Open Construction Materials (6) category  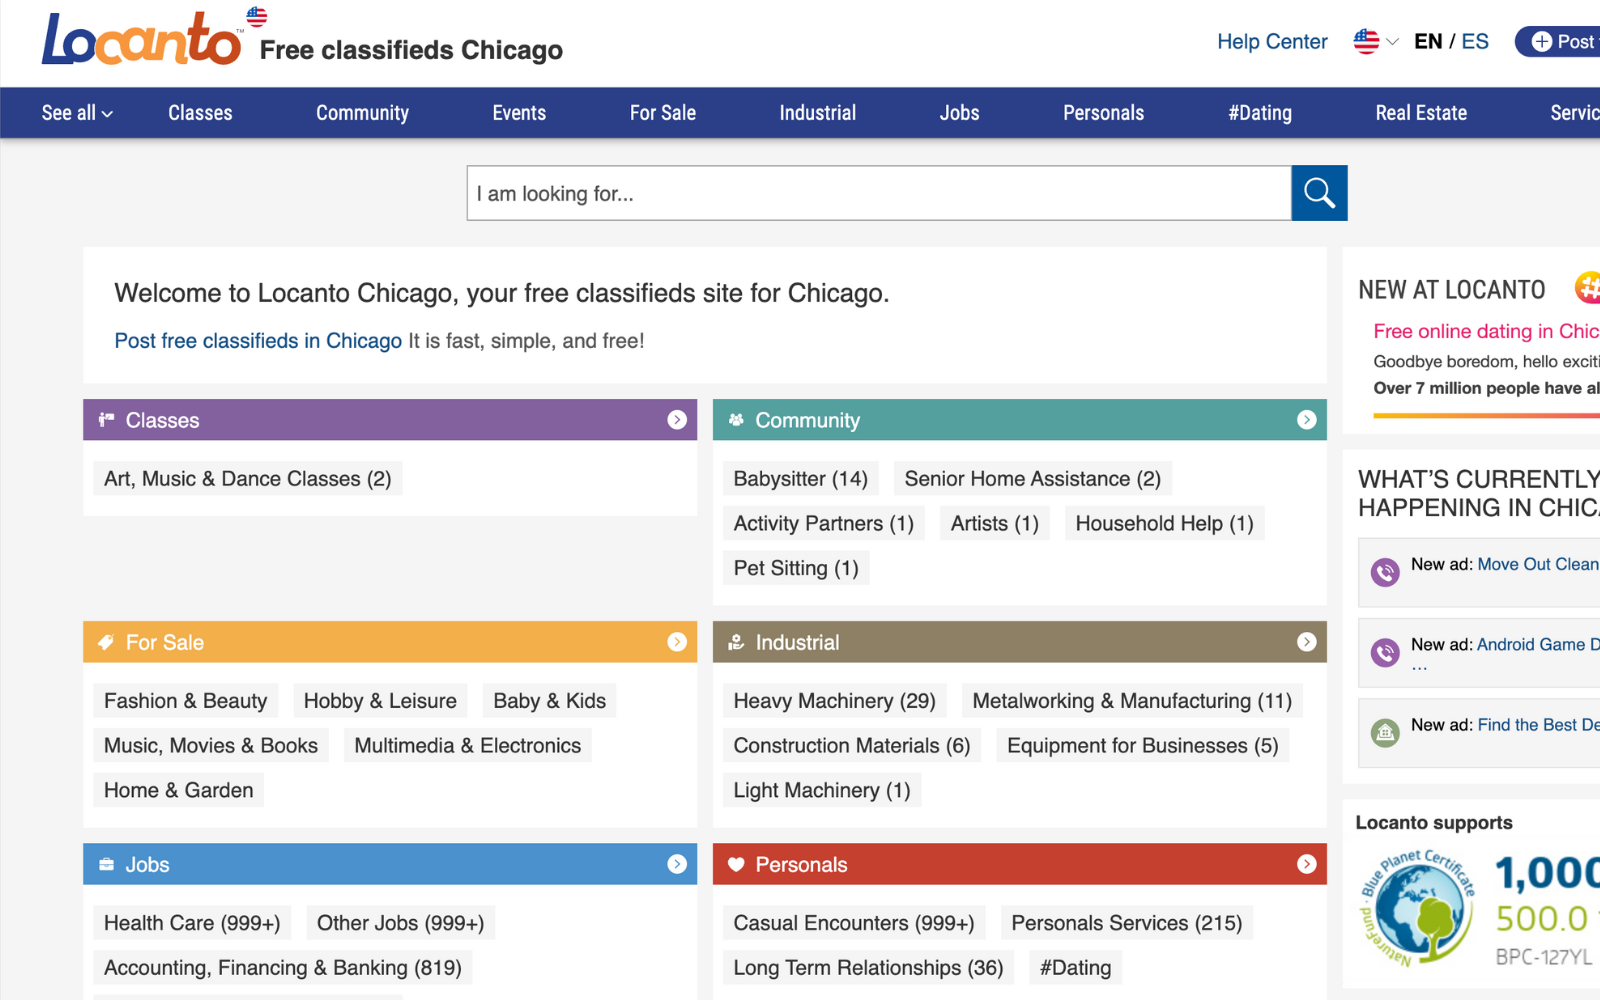tap(852, 745)
